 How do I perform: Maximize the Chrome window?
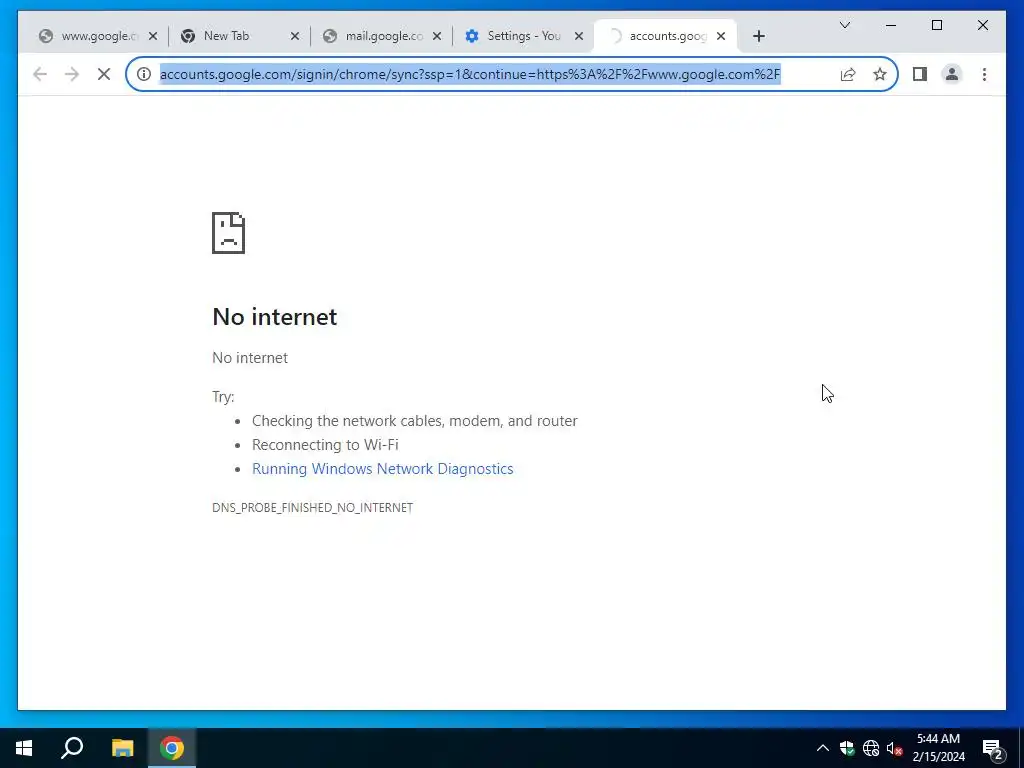(936, 25)
